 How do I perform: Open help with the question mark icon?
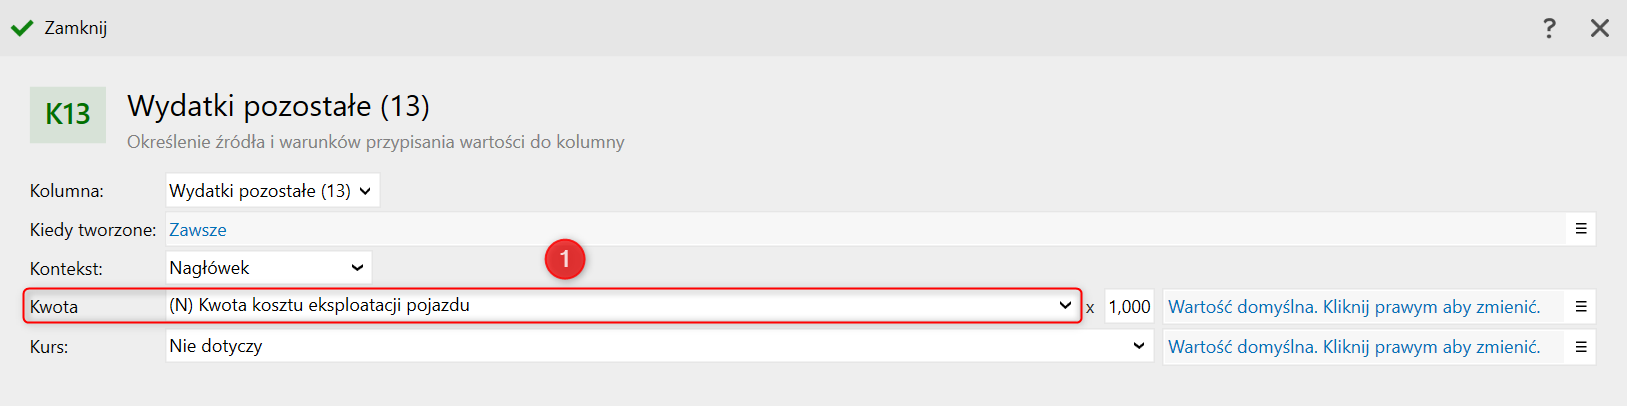(1549, 28)
